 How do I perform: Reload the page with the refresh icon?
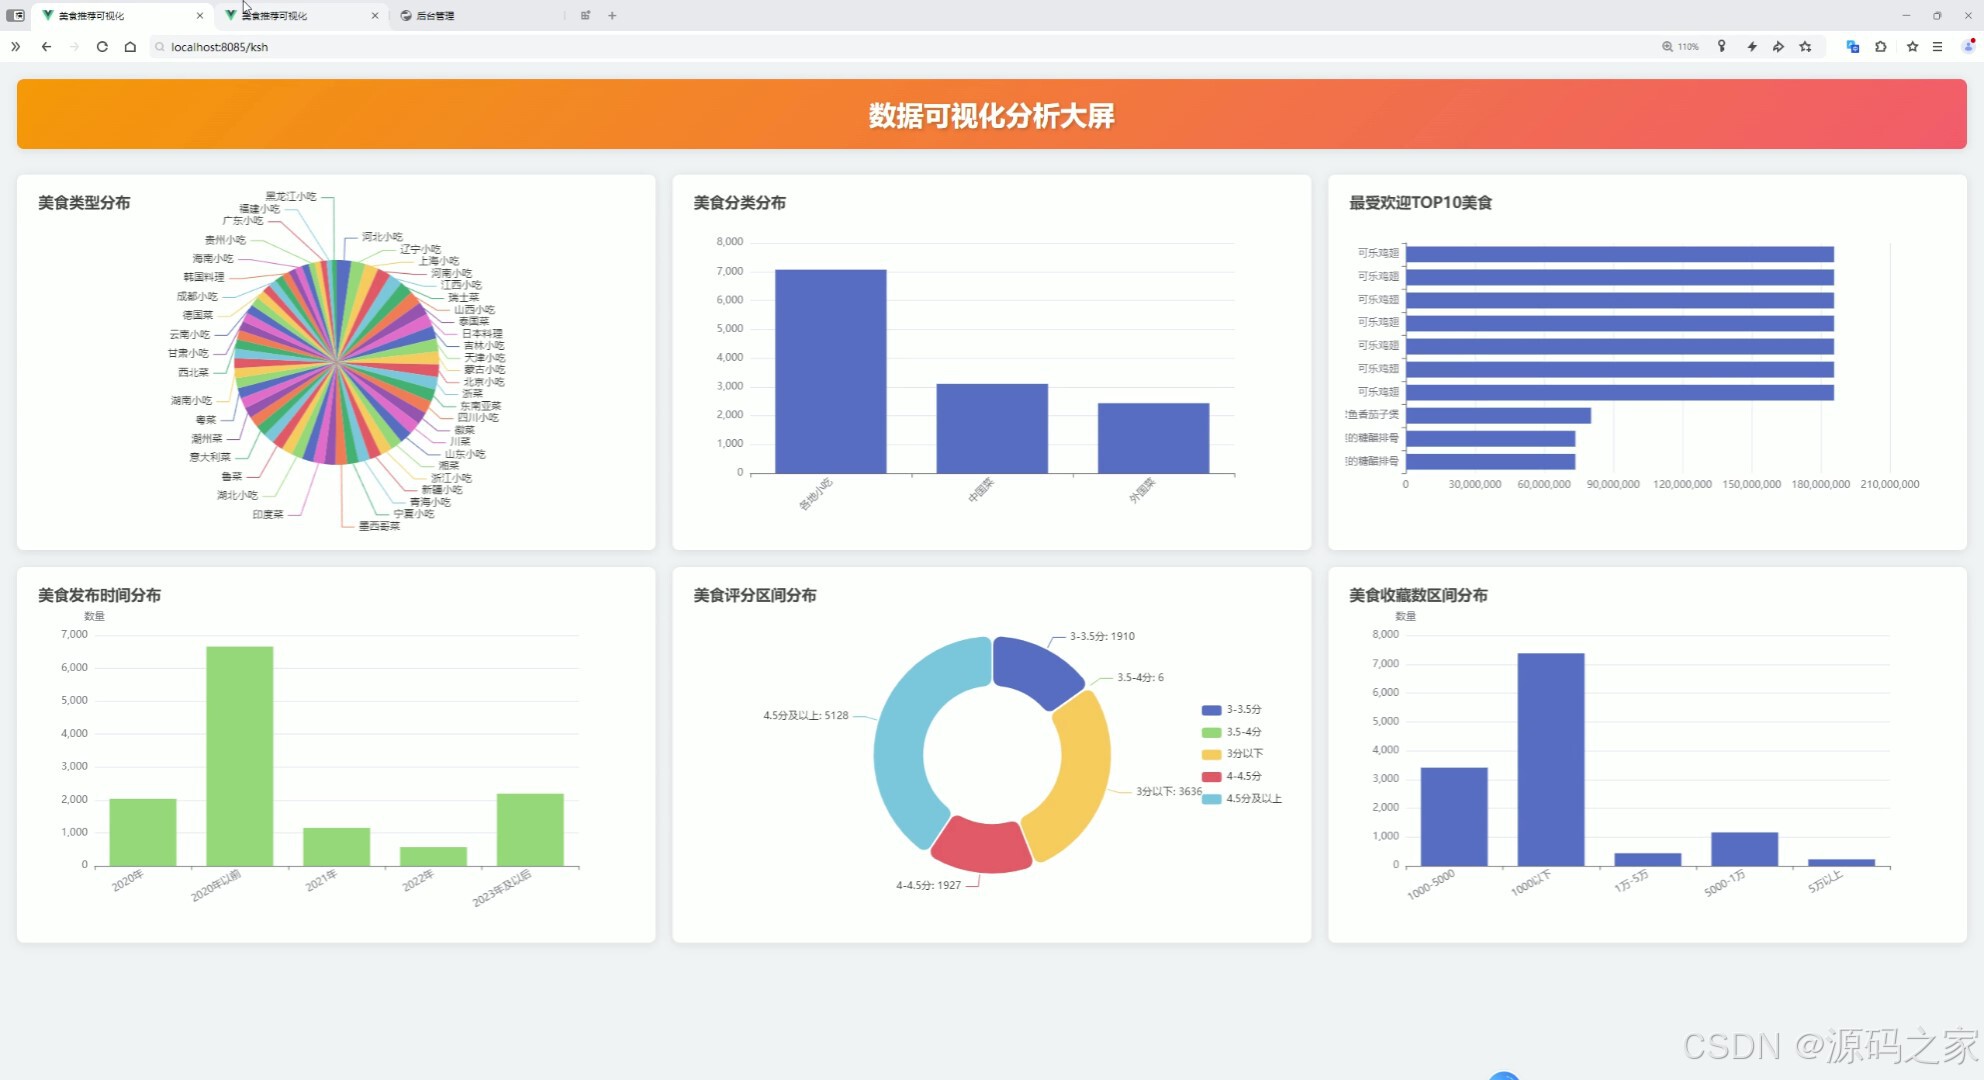point(102,47)
